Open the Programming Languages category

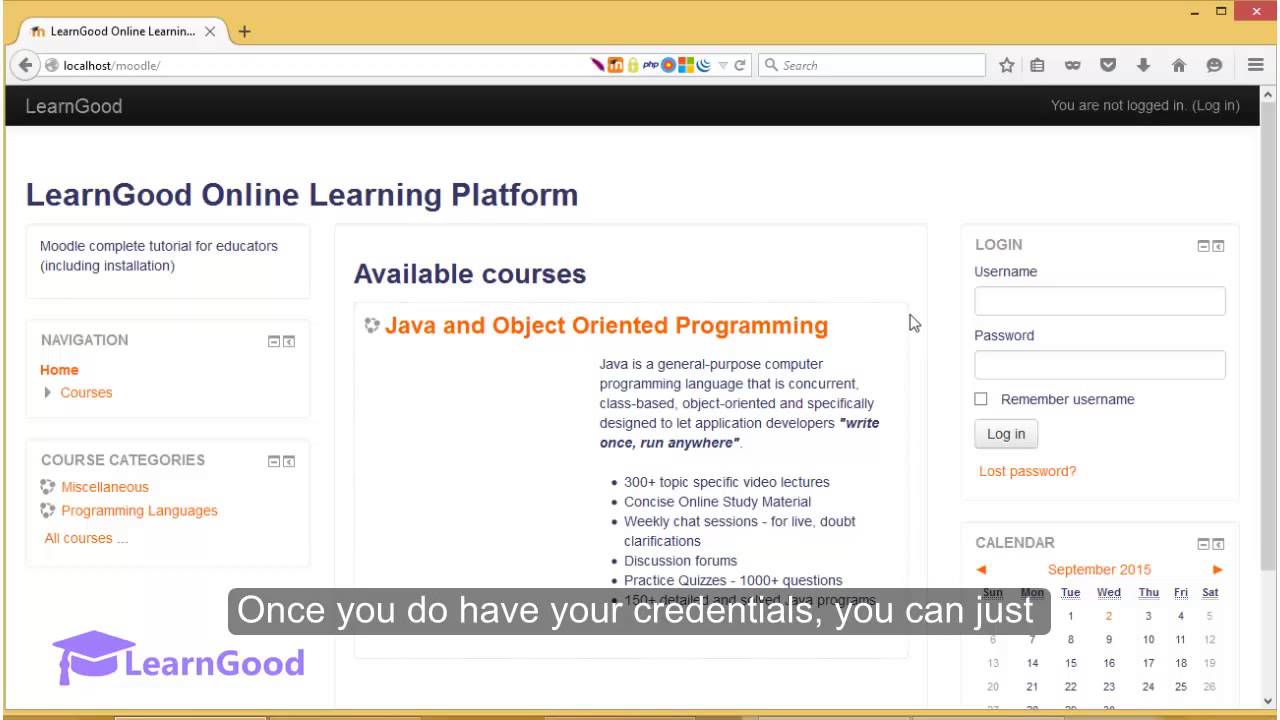point(139,510)
